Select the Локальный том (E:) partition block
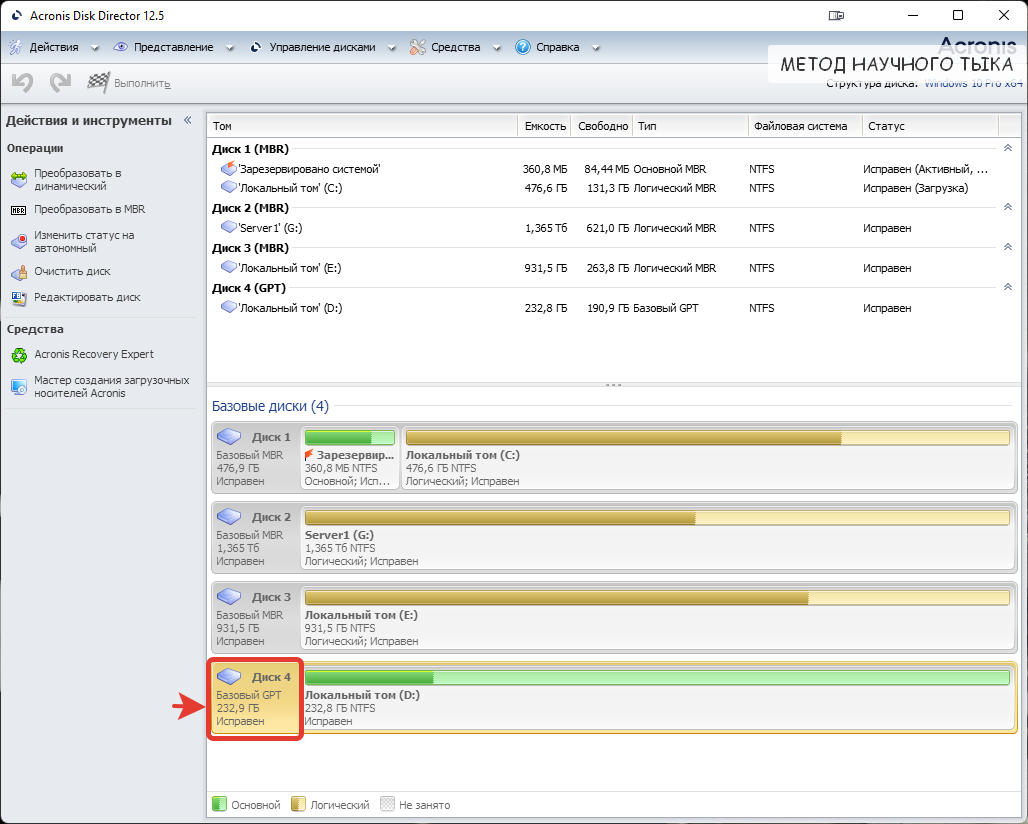This screenshot has width=1028, height=824. point(657,618)
